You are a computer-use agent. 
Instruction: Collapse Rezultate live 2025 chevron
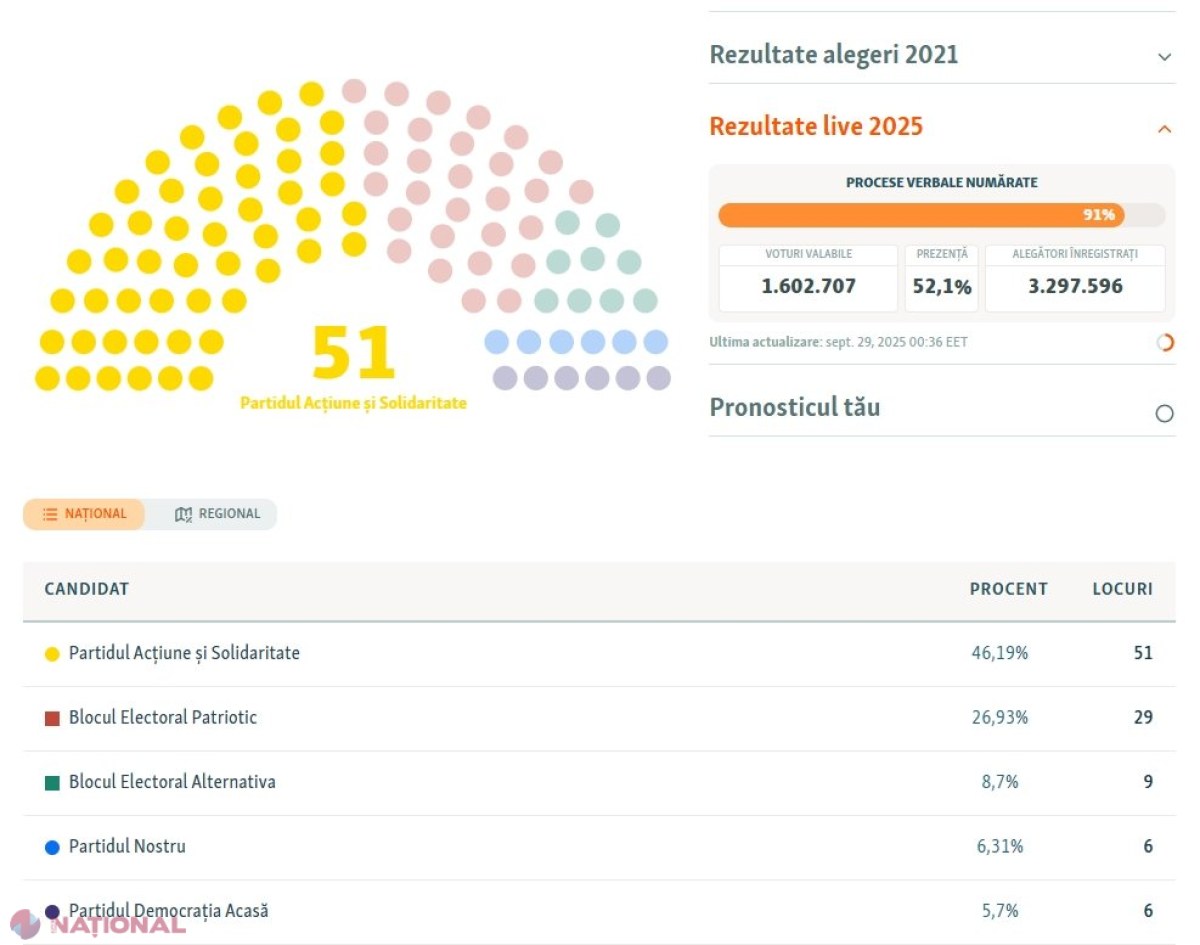click(x=1164, y=129)
